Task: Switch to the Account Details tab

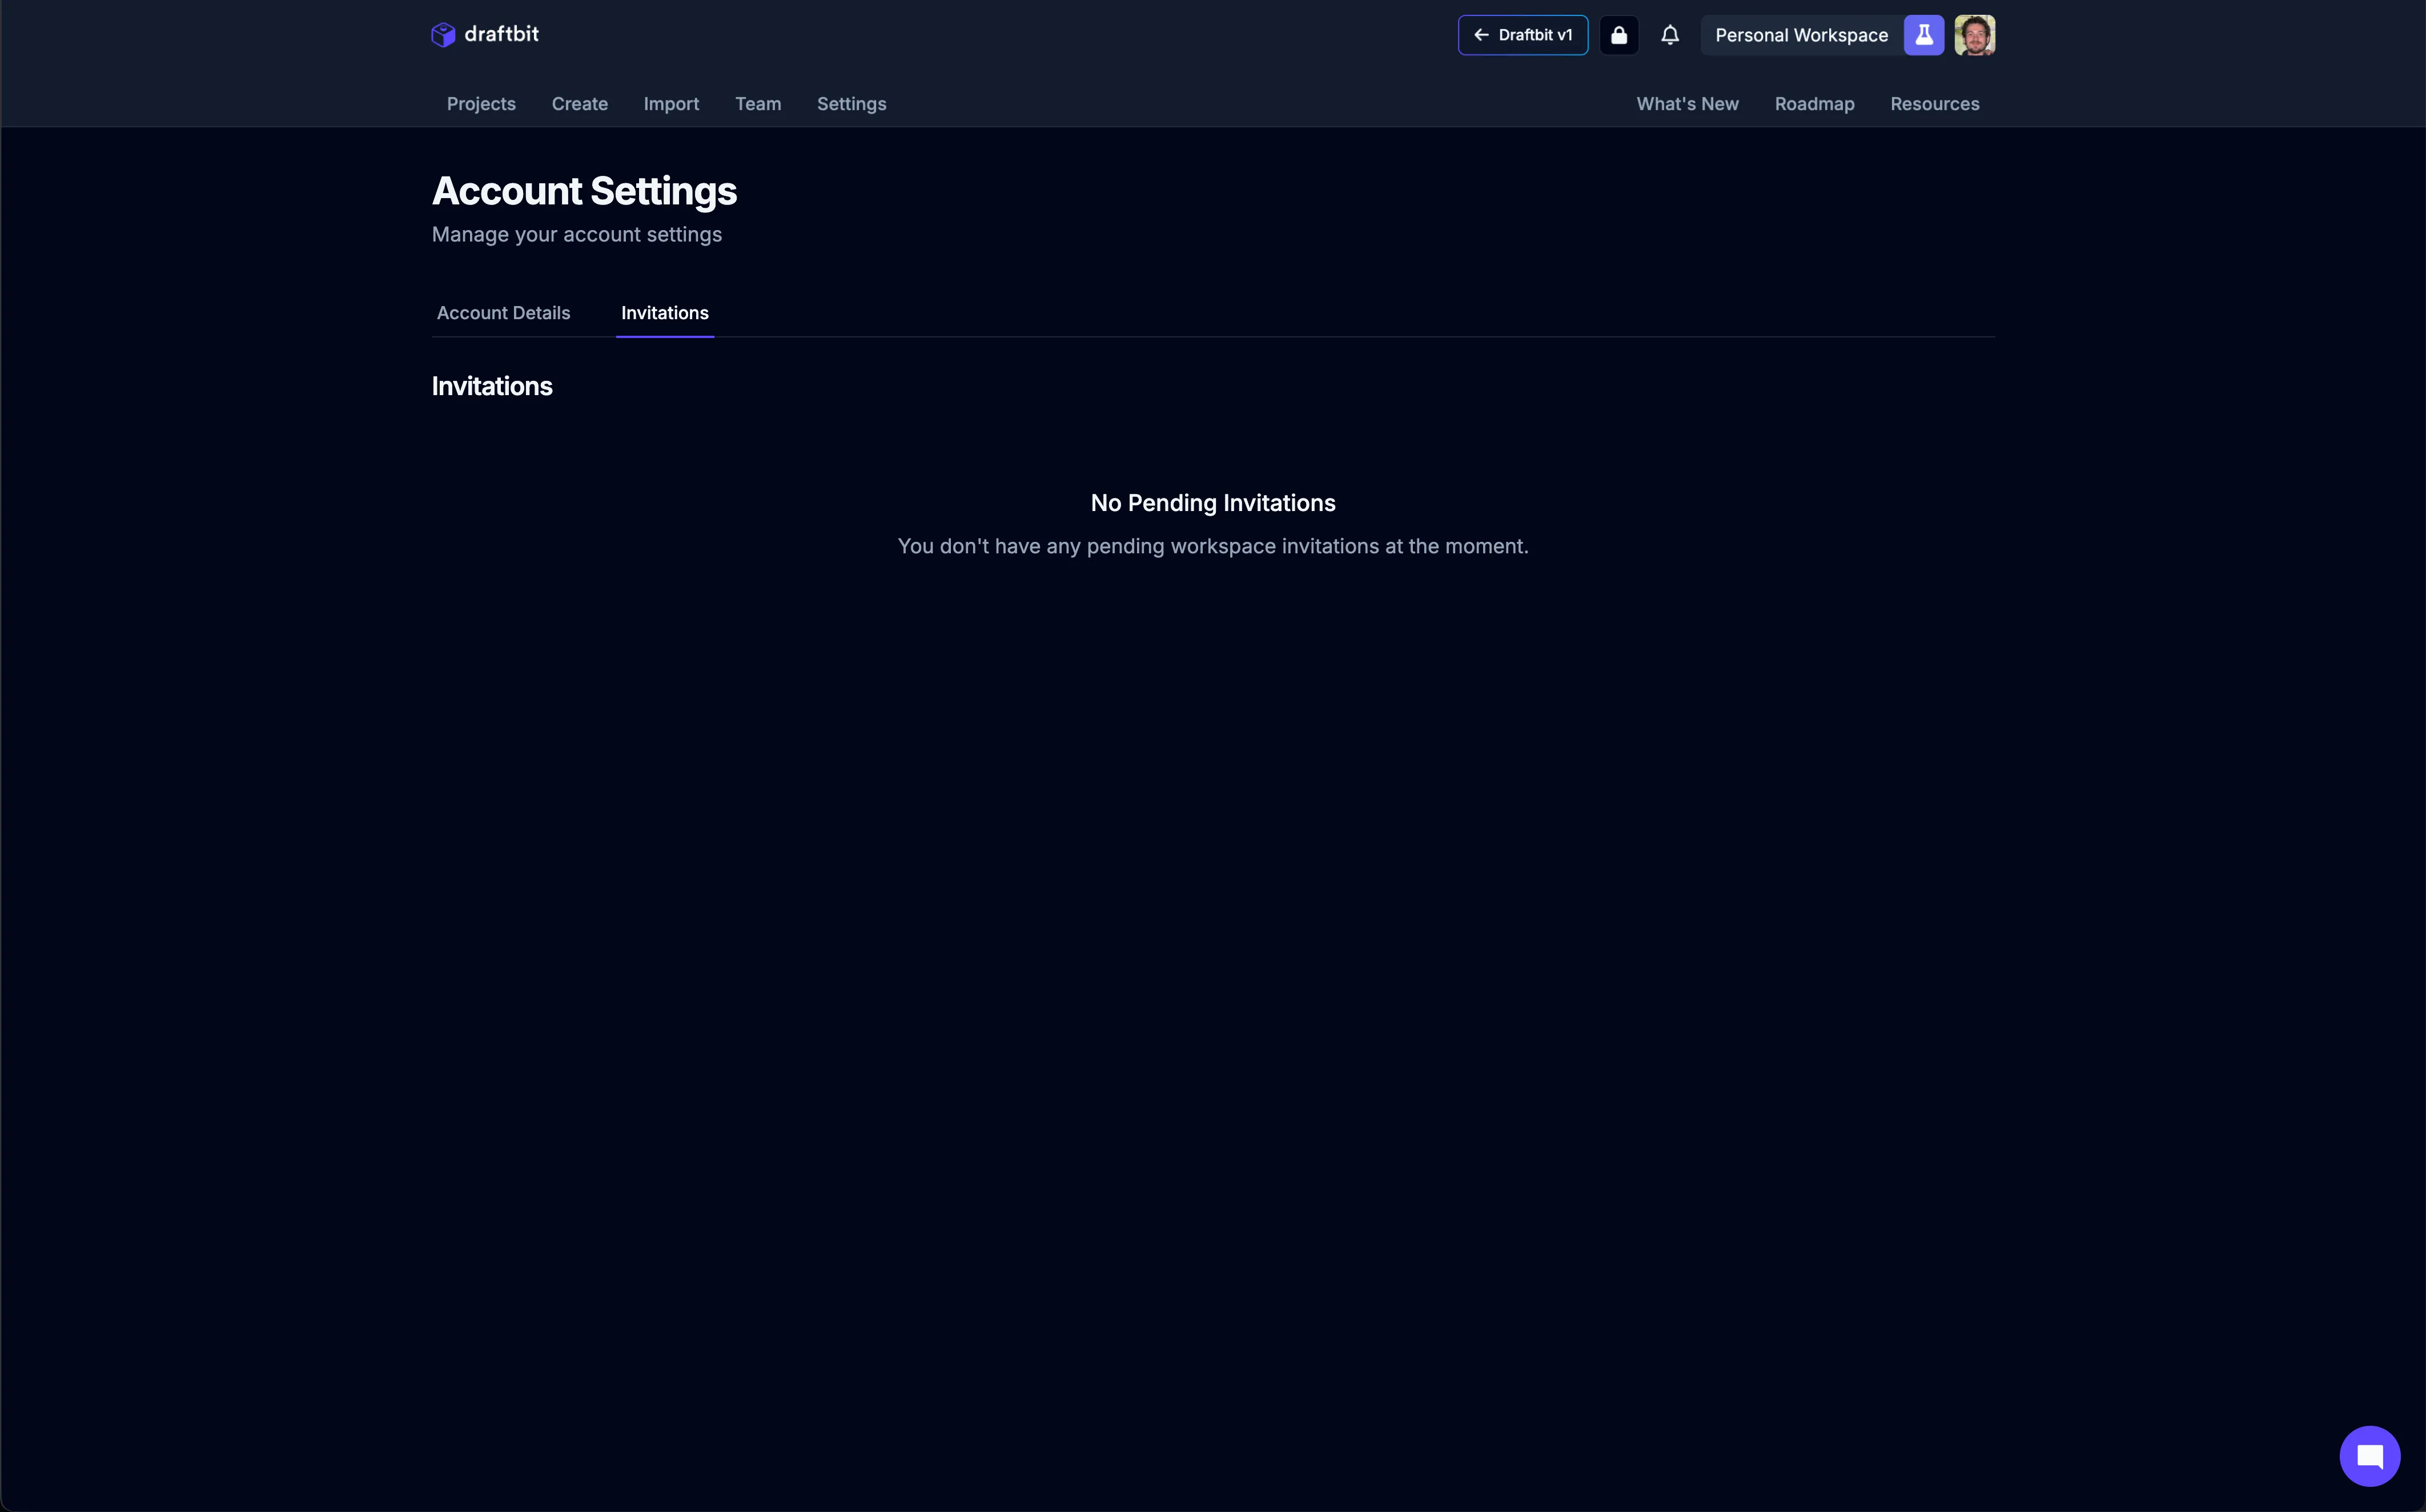Action: click(x=503, y=313)
